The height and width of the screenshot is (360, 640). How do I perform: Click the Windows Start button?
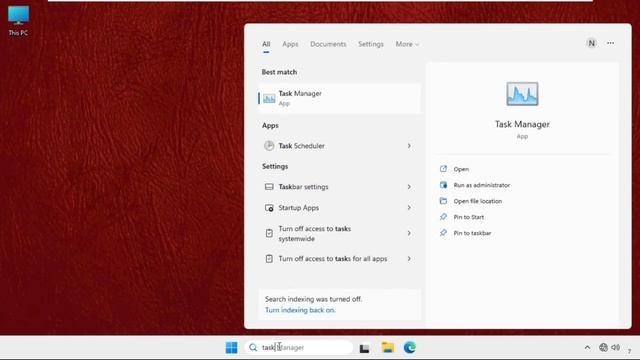point(231,347)
